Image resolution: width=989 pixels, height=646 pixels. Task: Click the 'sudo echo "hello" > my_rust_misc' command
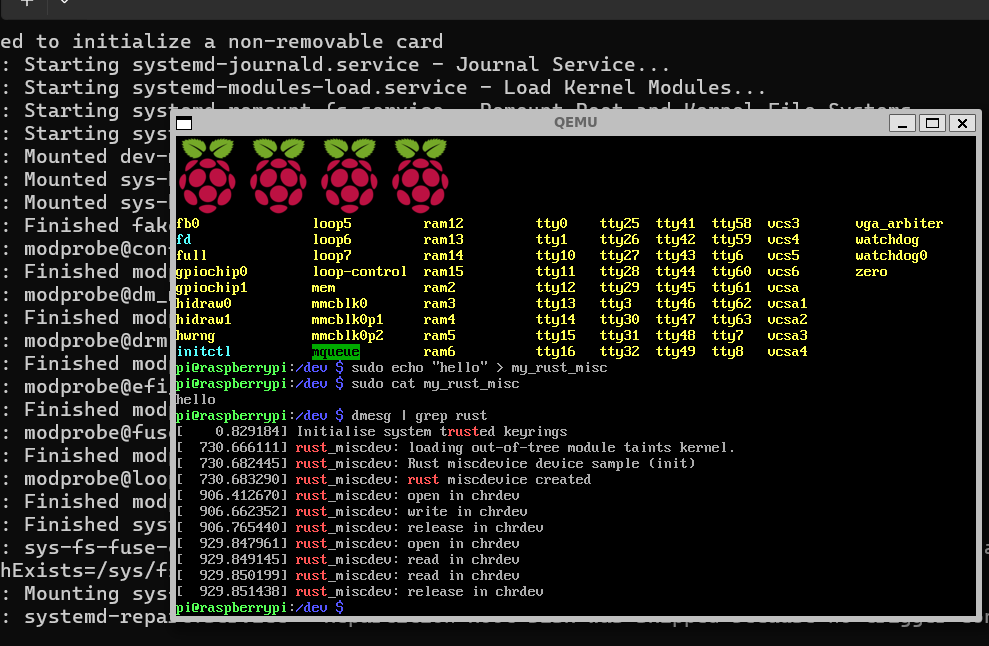479,368
